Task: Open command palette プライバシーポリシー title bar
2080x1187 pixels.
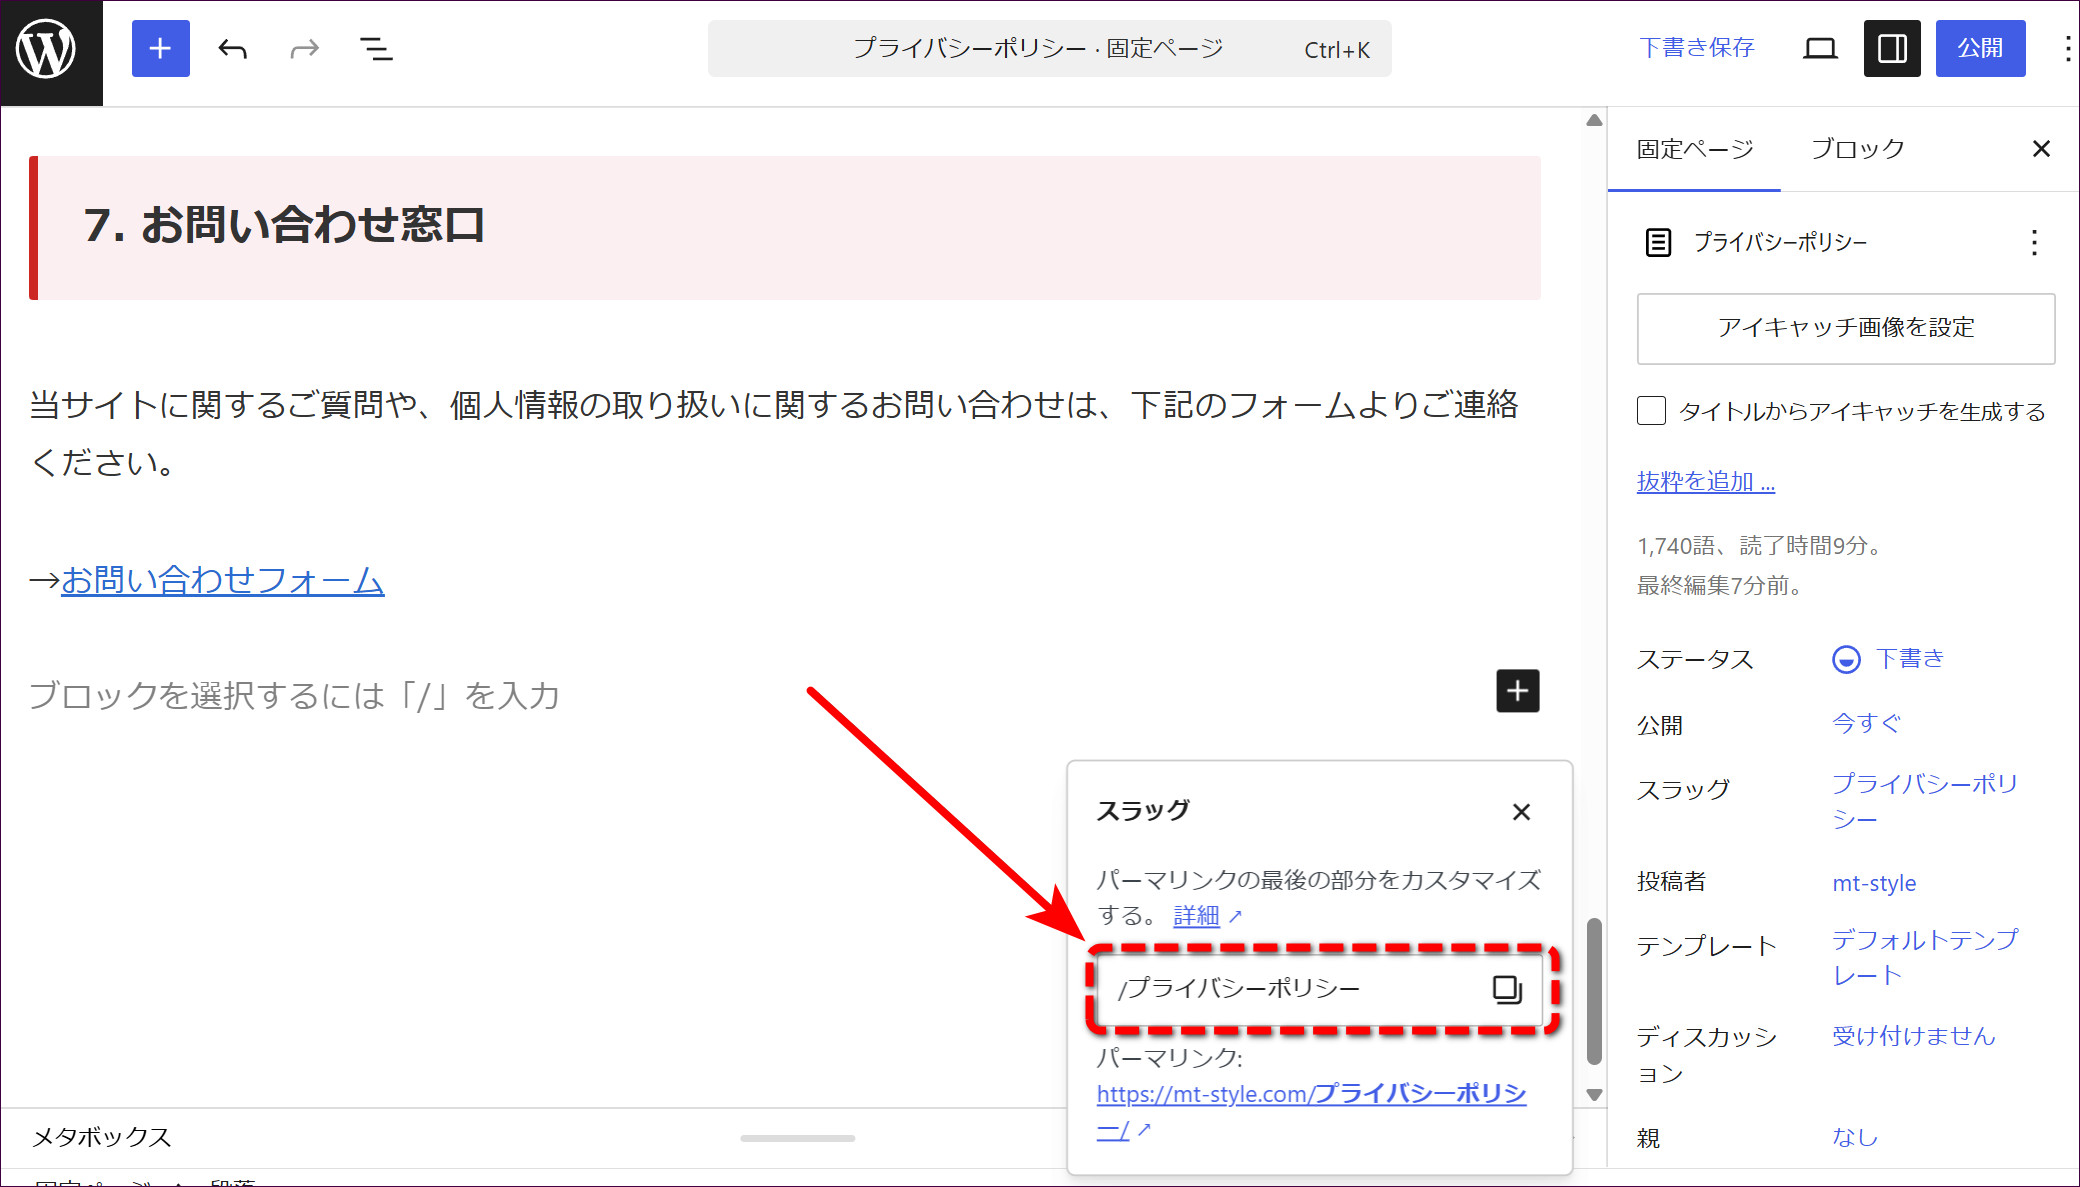Action: coord(1050,49)
